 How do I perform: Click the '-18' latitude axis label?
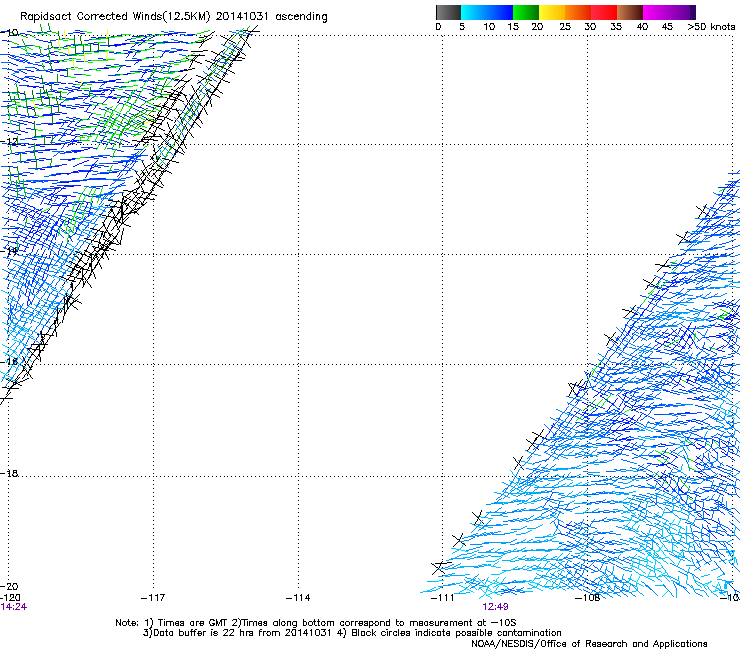(x=10, y=473)
